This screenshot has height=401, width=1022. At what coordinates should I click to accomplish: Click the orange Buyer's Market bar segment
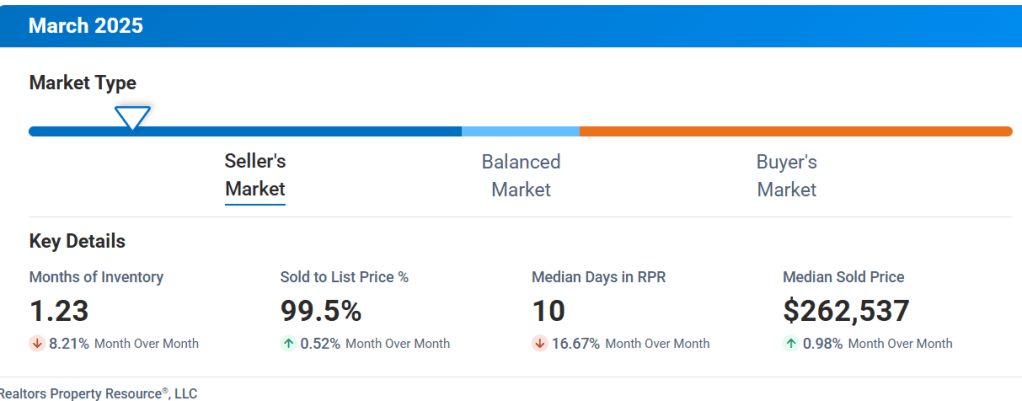795,131
